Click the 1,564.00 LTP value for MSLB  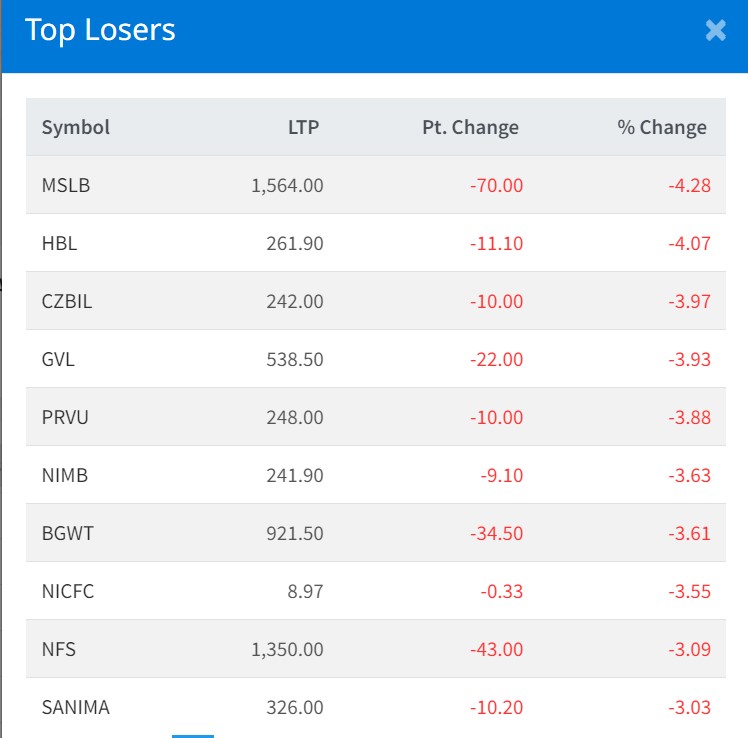tap(286, 185)
